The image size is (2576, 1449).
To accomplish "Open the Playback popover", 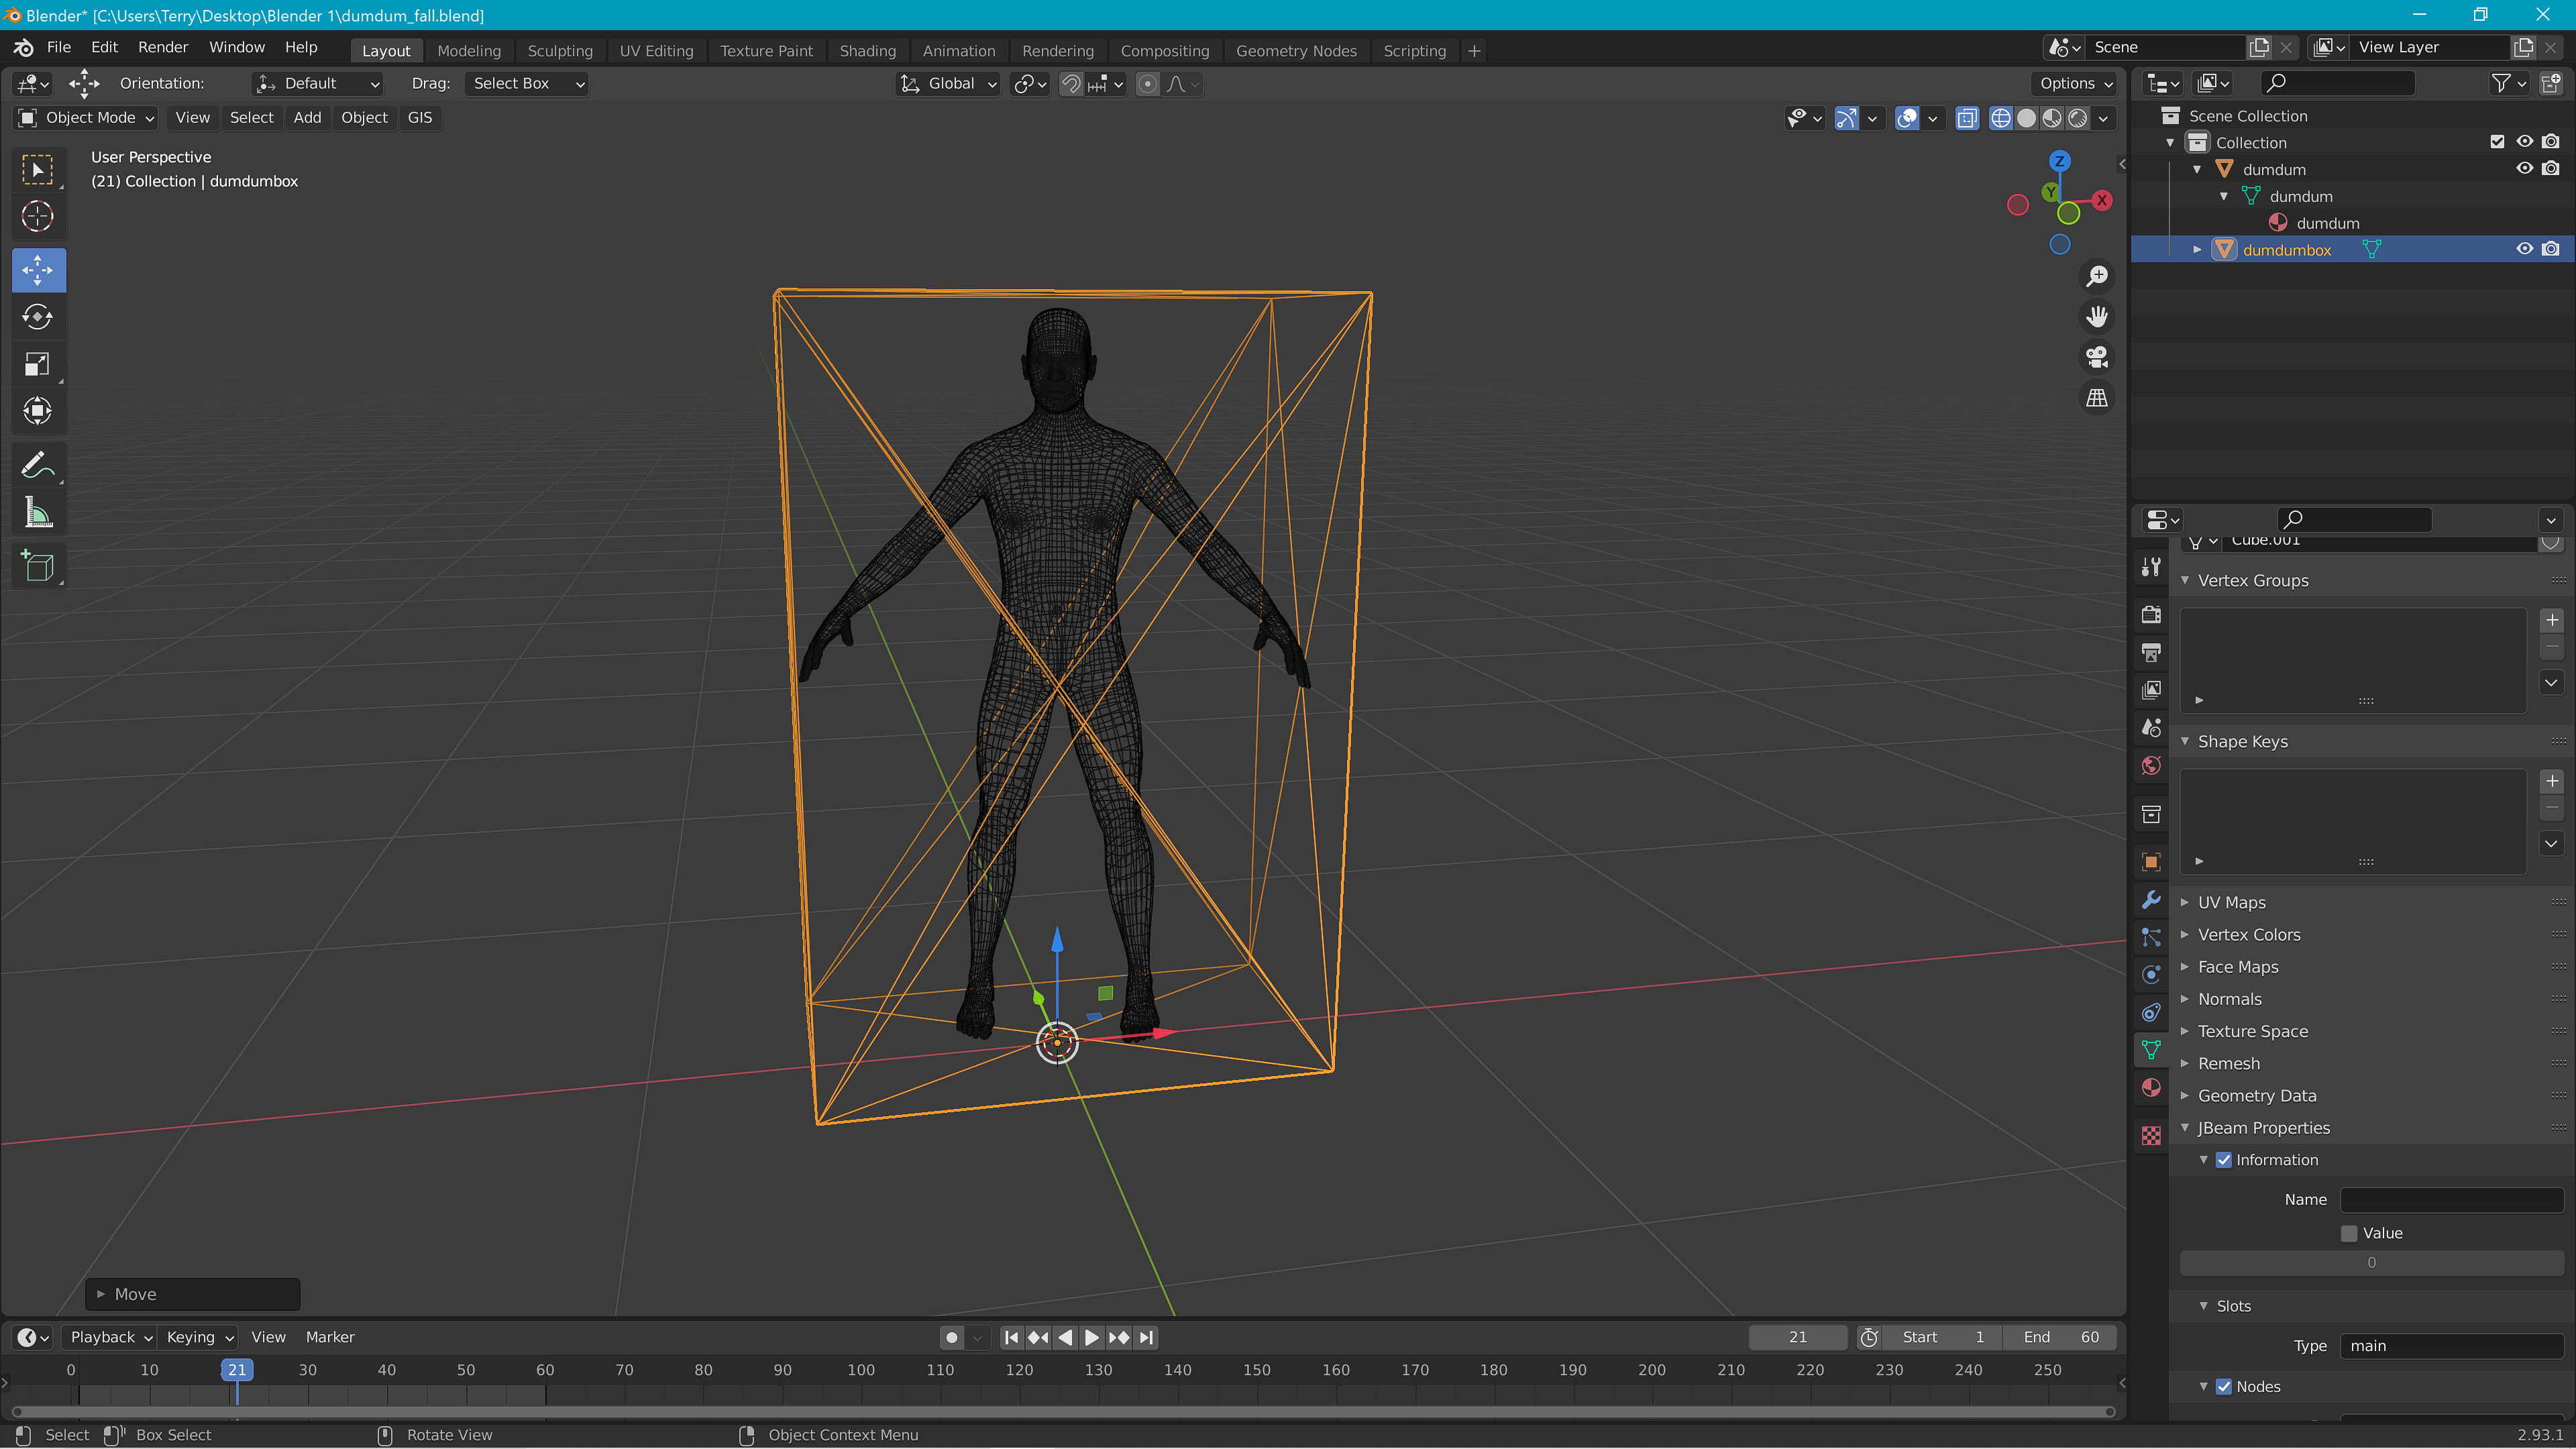I will point(110,1337).
